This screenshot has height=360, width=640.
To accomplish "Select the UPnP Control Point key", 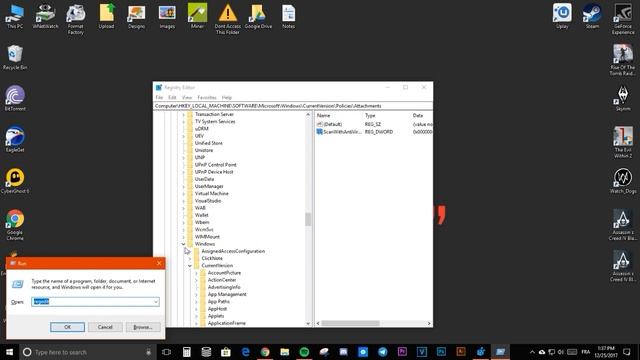I will [x=216, y=165].
